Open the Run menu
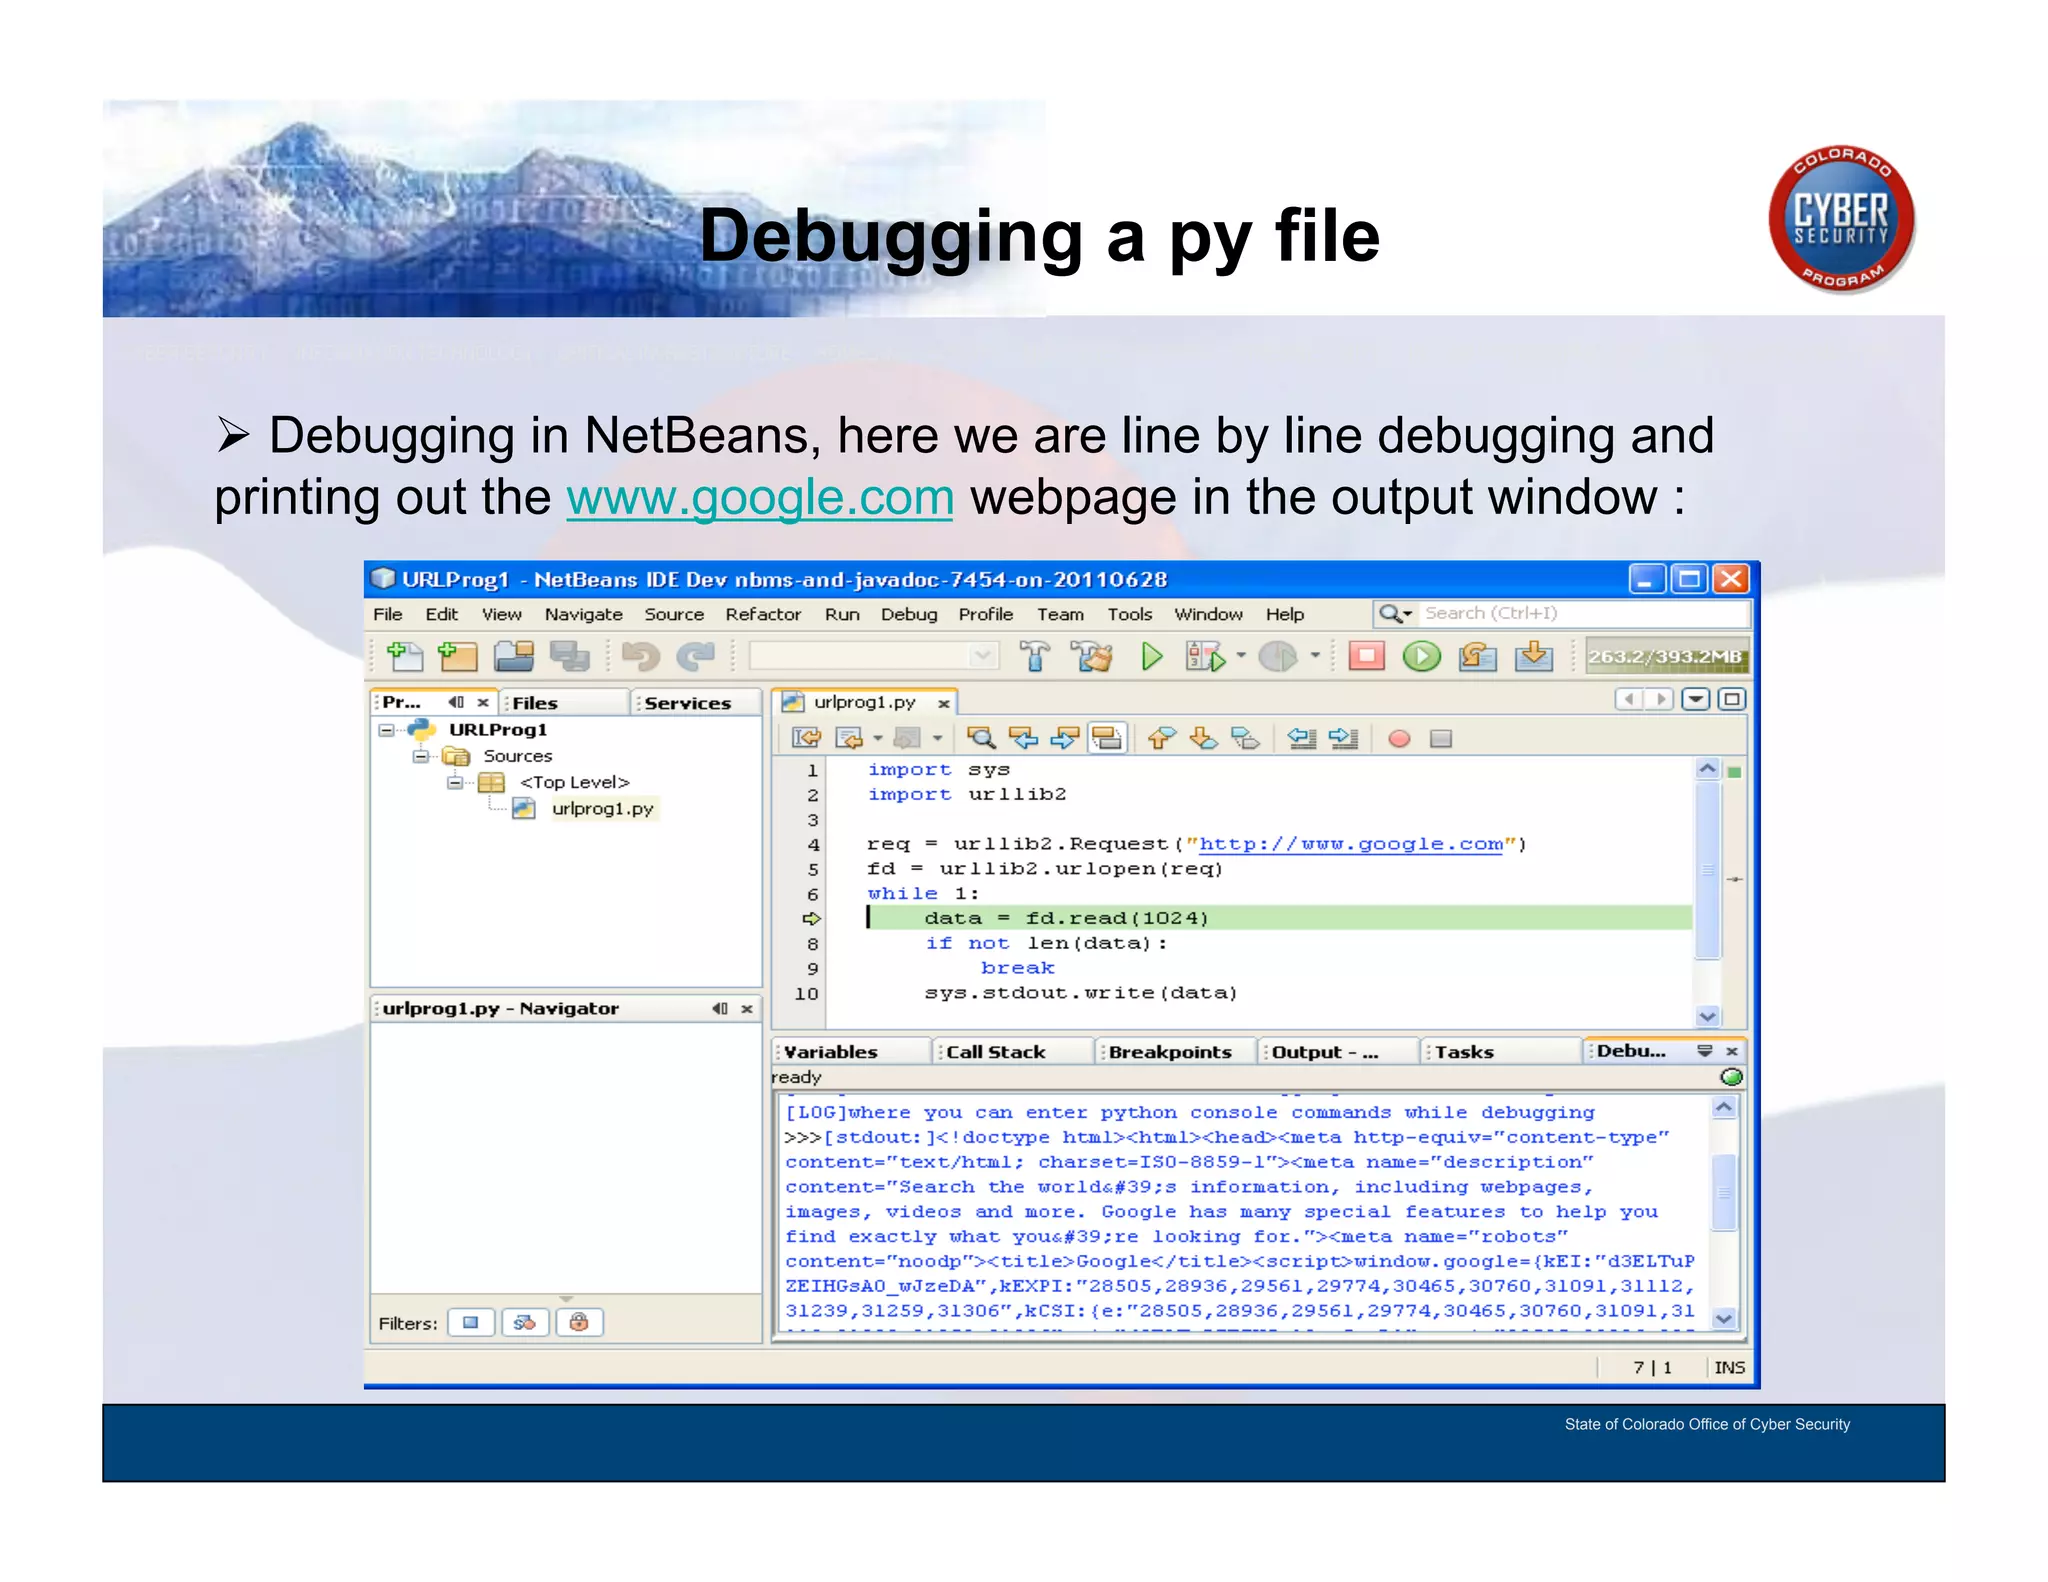 click(842, 614)
